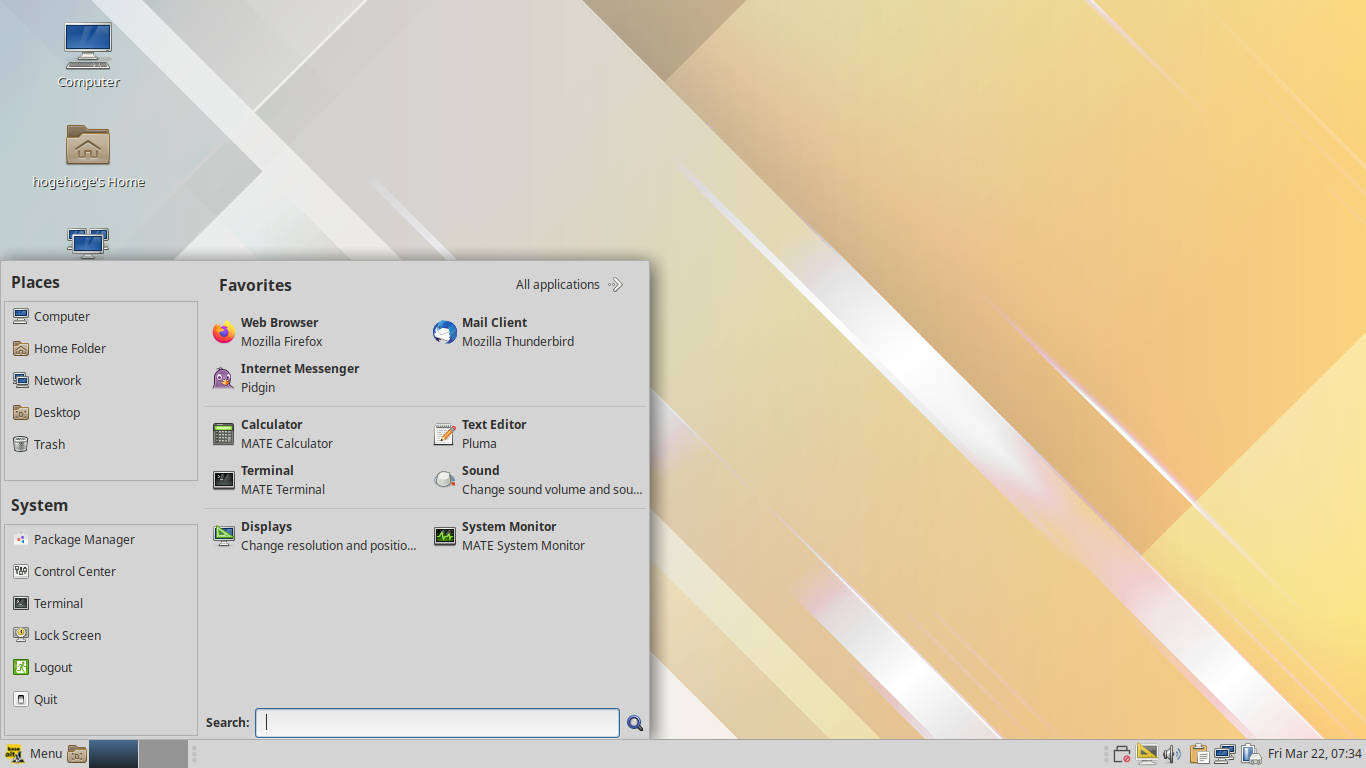Select Logout in System list
Screen dimensions: 1366x768
pos(101,668)
